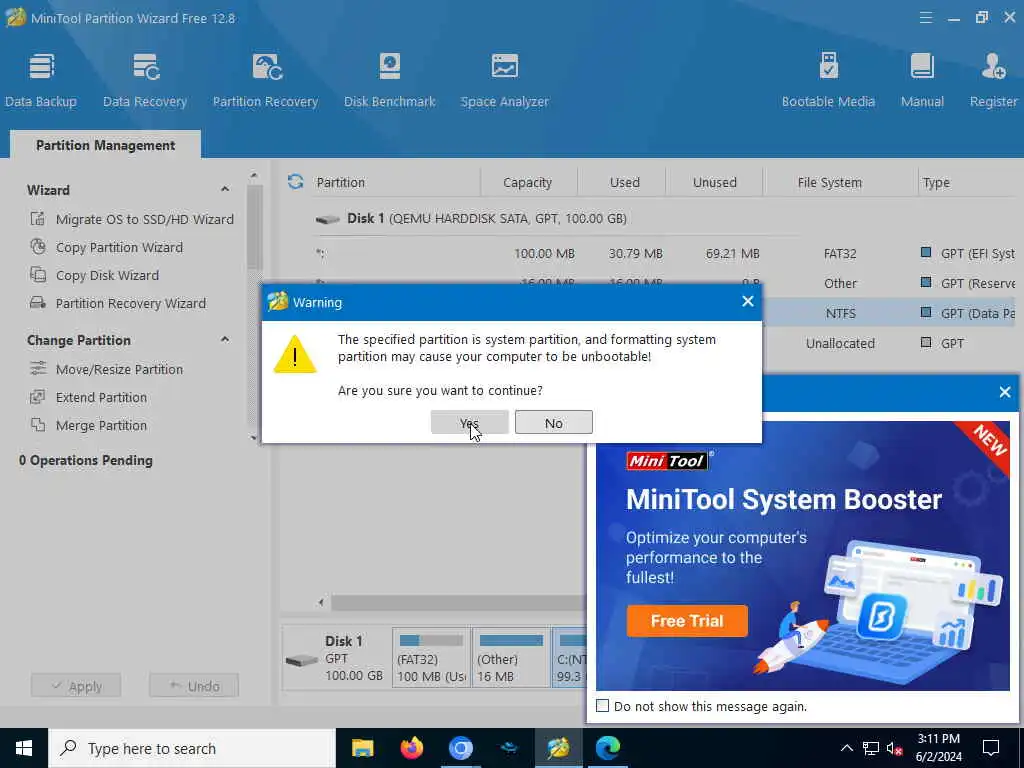Sort by the File System column header
The height and width of the screenshot is (768, 1024).
[829, 182]
